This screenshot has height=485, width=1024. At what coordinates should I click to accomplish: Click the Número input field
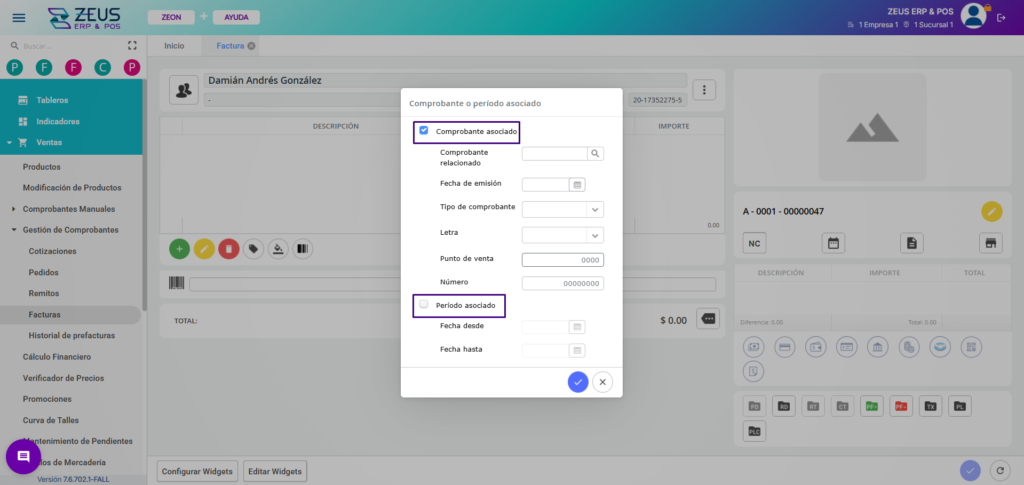pyautogui.click(x=563, y=283)
